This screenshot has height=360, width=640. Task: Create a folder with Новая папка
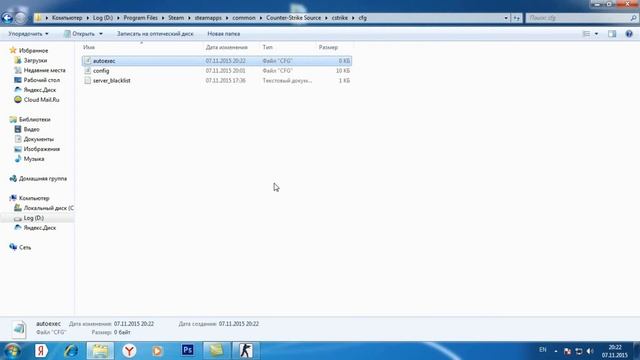pos(223,34)
